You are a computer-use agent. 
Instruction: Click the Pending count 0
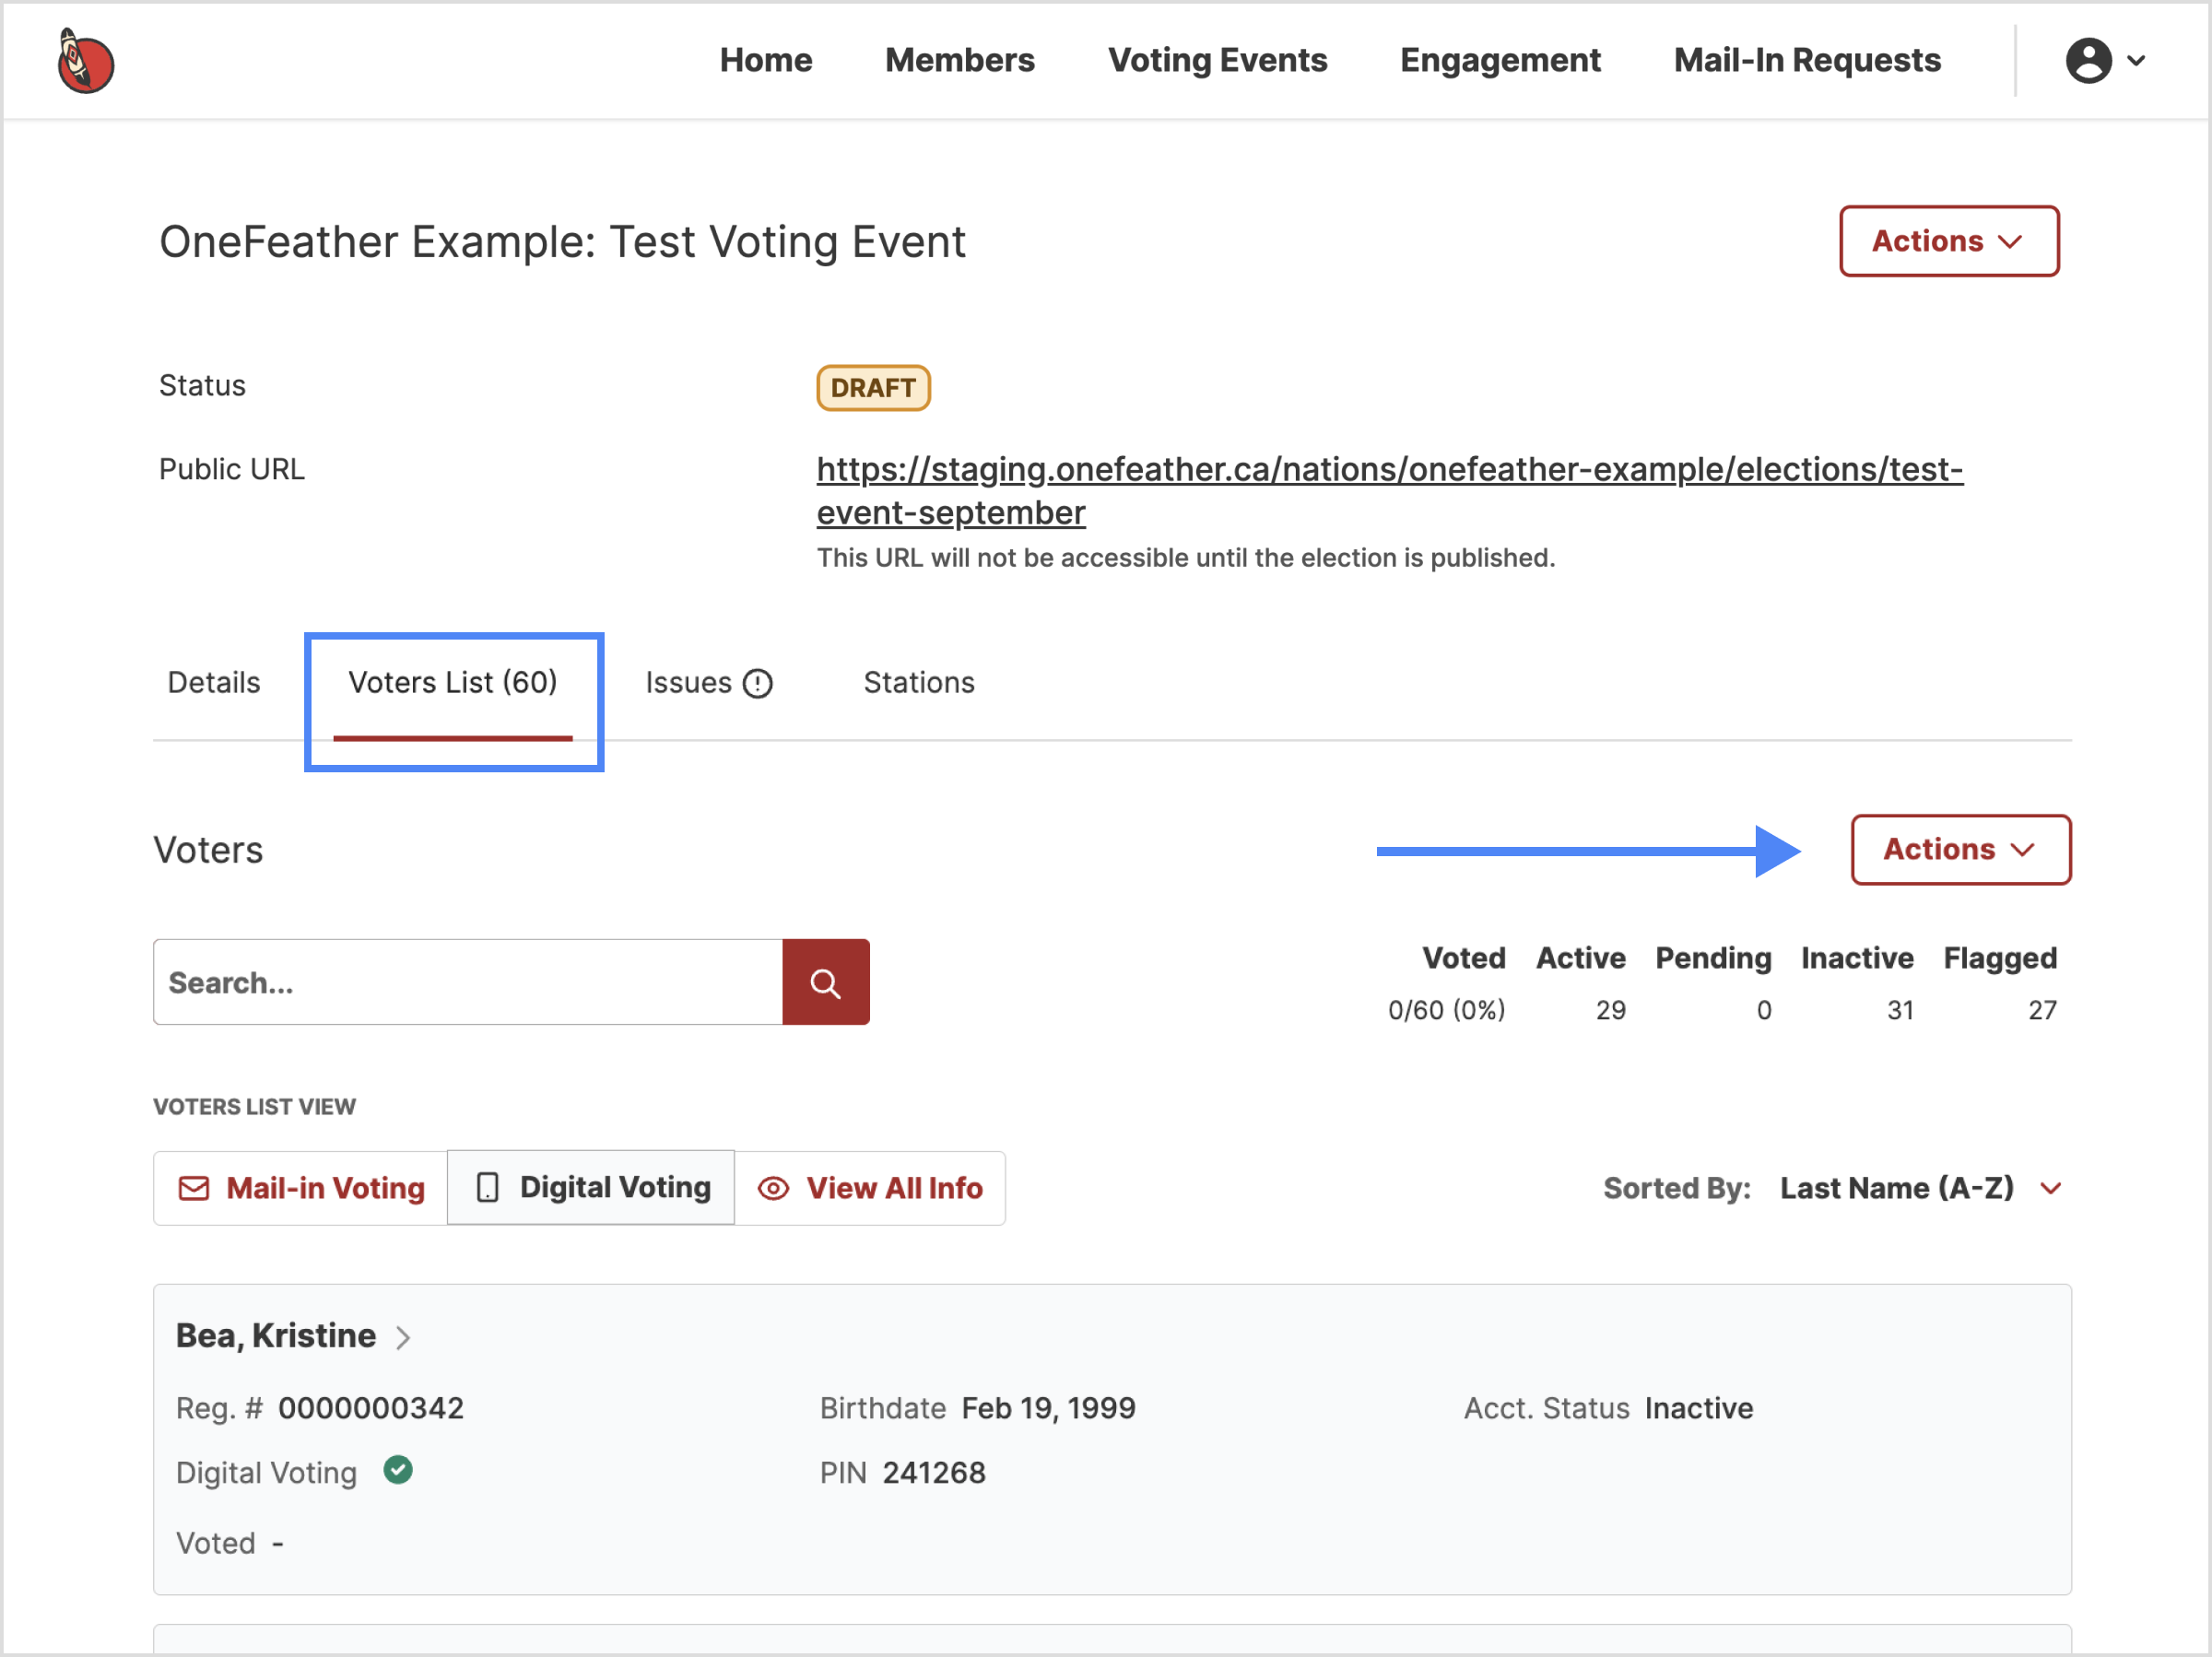pos(1764,1010)
